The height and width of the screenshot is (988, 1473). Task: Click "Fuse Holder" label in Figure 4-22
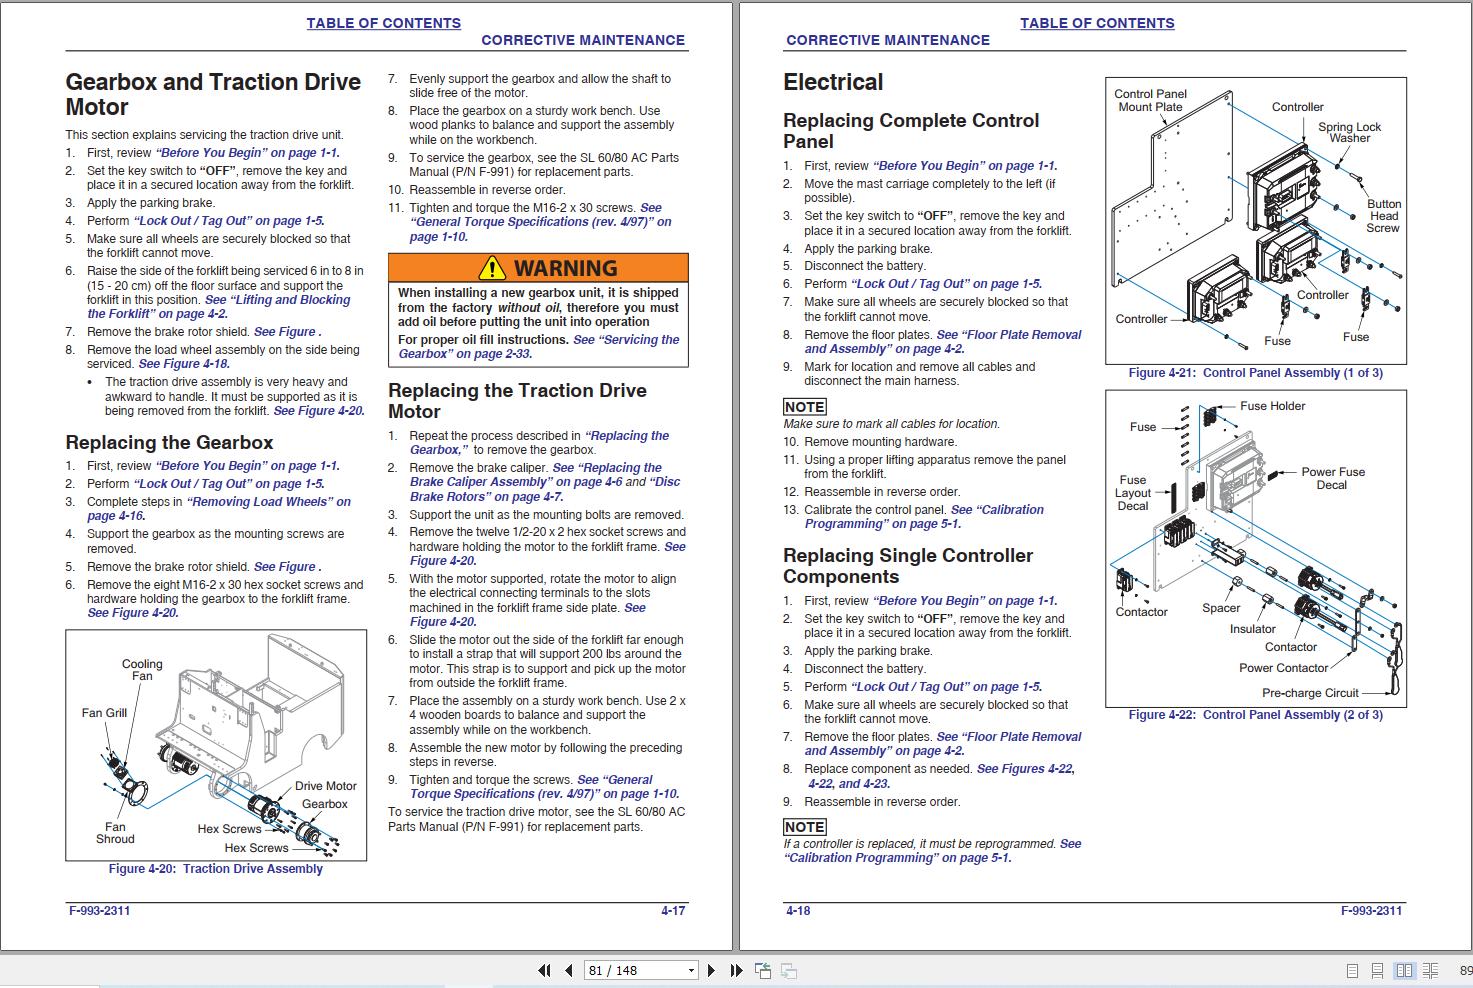pyautogui.click(x=1272, y=406)
